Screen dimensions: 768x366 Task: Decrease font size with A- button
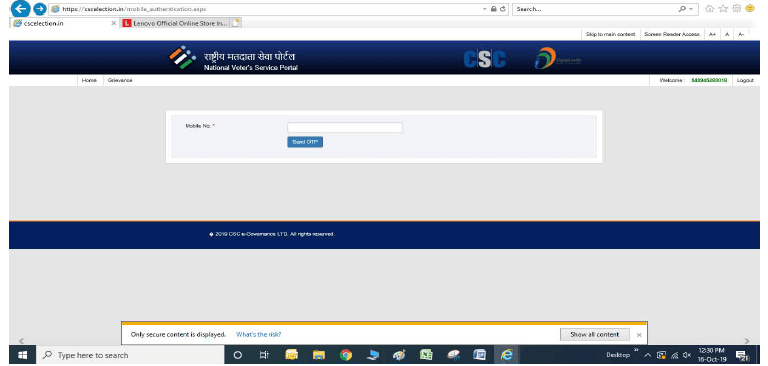[x=741, y=34]
